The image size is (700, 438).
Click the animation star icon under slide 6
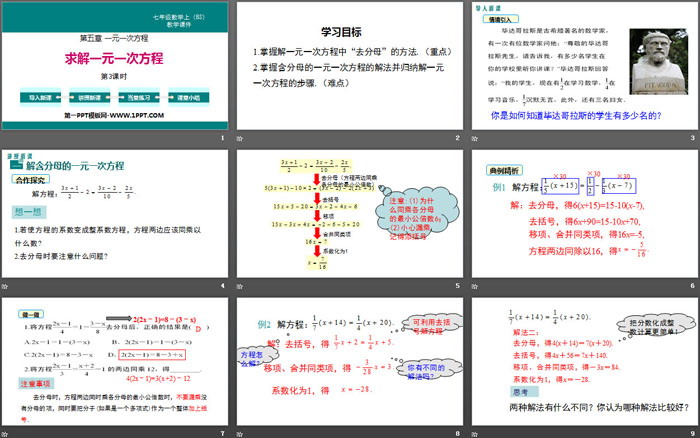(x=475, y=286)
